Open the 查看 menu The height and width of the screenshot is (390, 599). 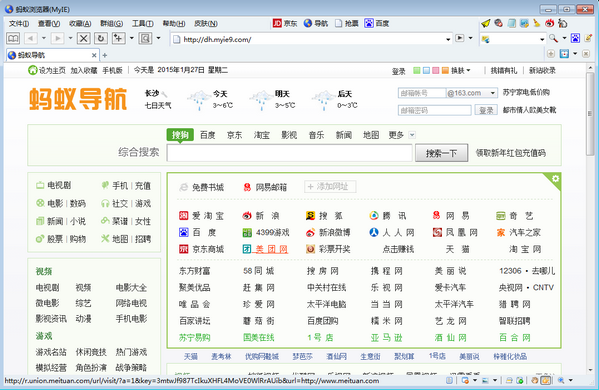tap(49, 23)
